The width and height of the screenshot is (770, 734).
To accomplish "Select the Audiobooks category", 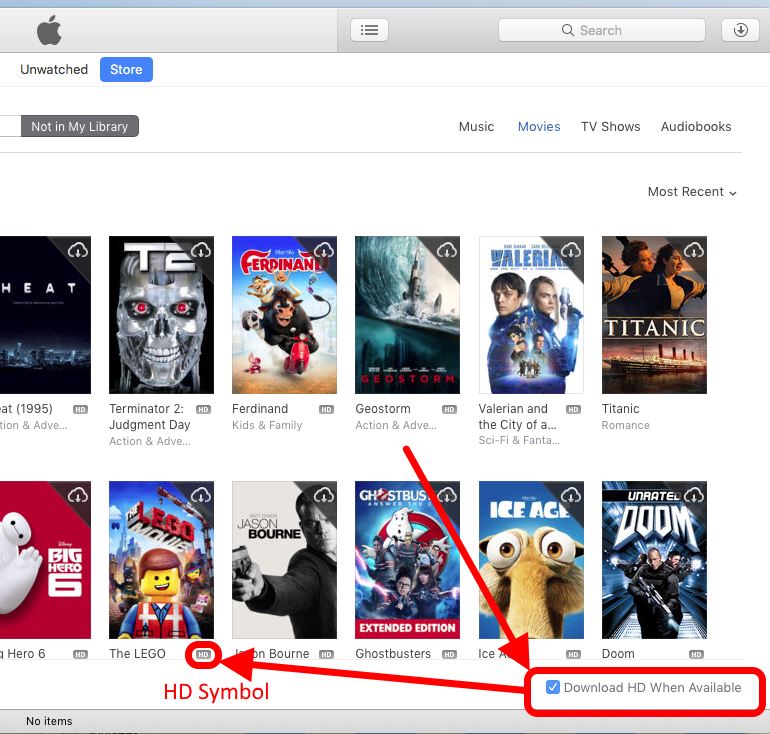I will [696, 127].
